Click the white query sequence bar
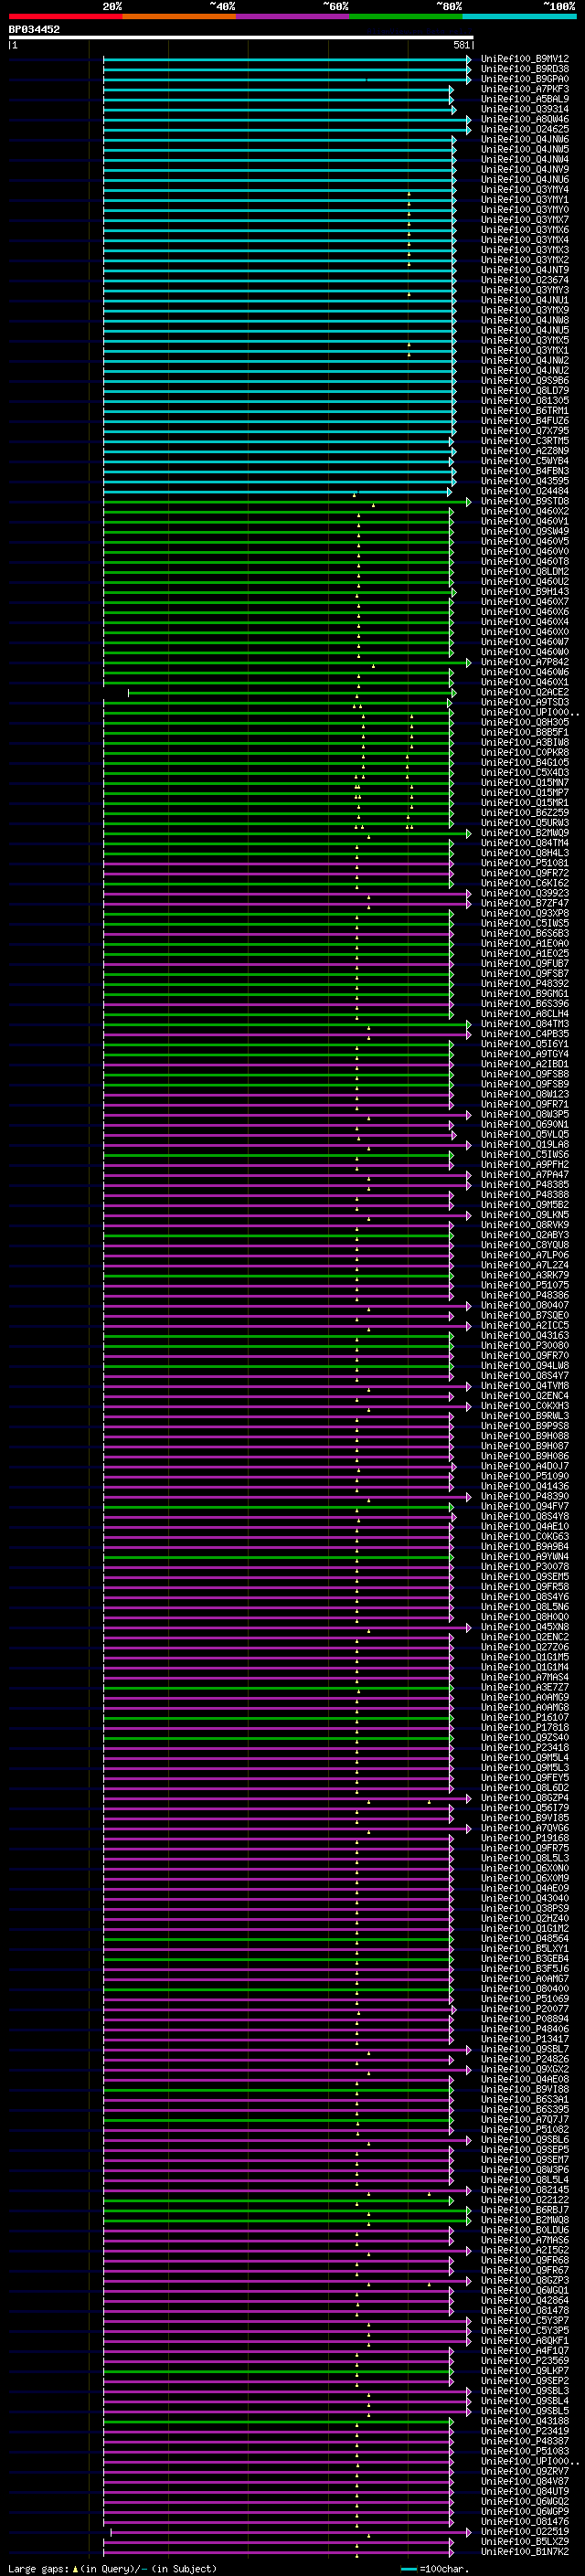This screenshot has width=585, height=2576. pos(241,38)
